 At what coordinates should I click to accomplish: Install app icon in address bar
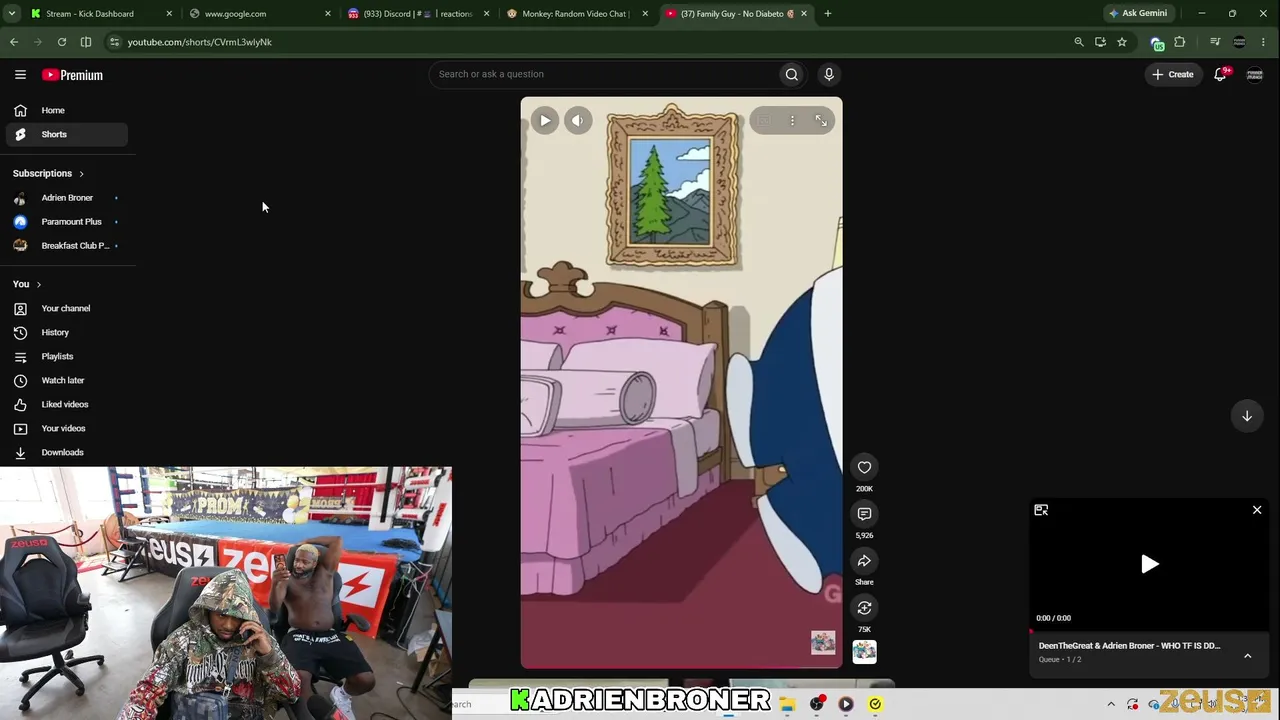tap(1100, 42)
